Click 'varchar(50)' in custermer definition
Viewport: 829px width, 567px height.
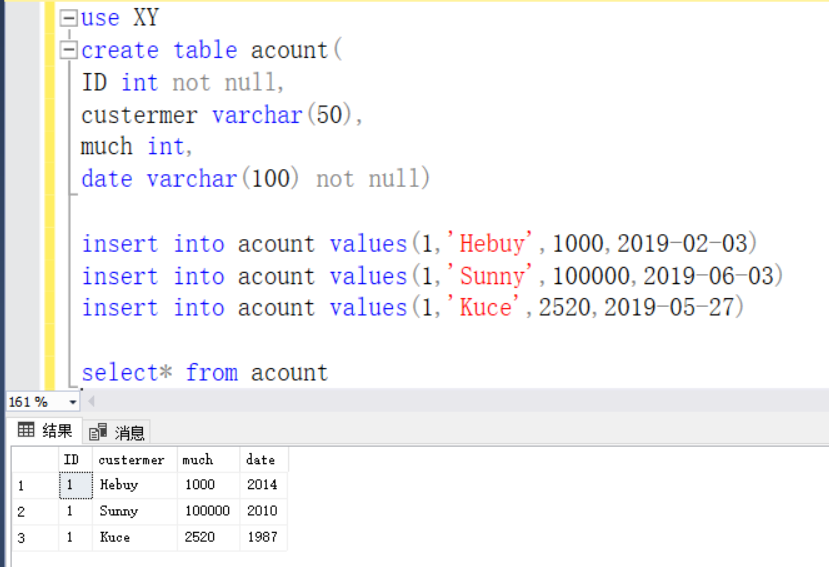tap(282, 115)
